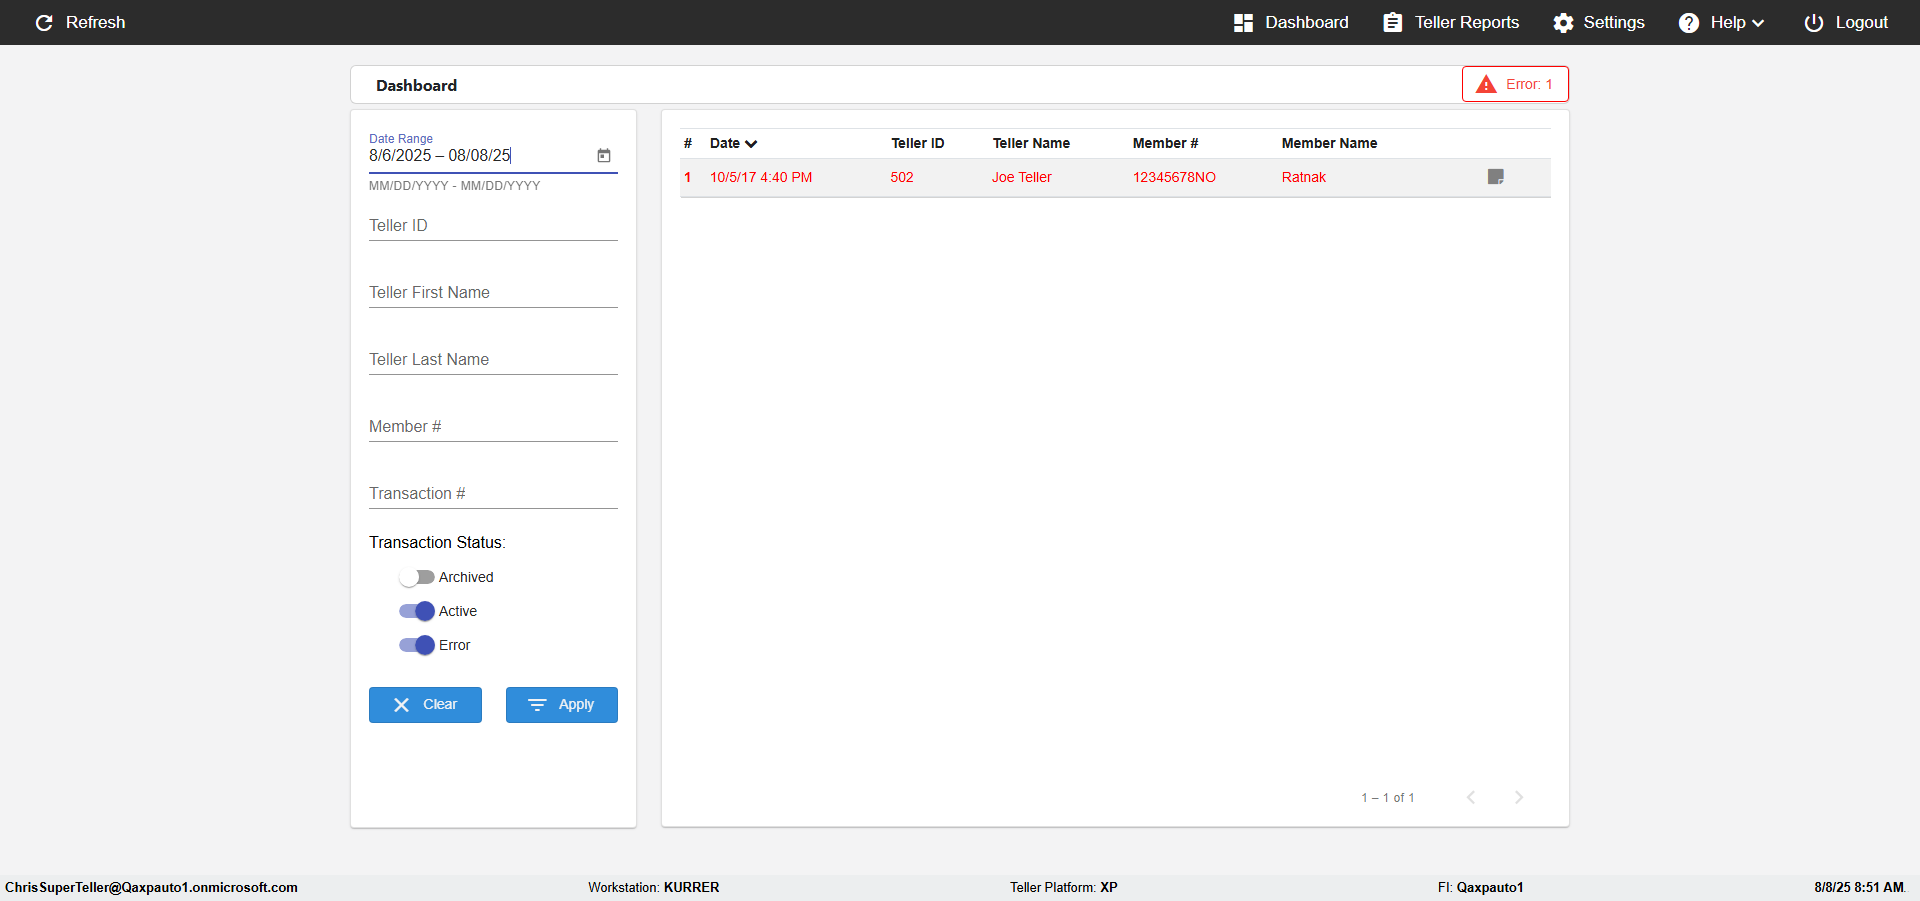
Task: Click the Clear filter button
Action: click(425, 705)
